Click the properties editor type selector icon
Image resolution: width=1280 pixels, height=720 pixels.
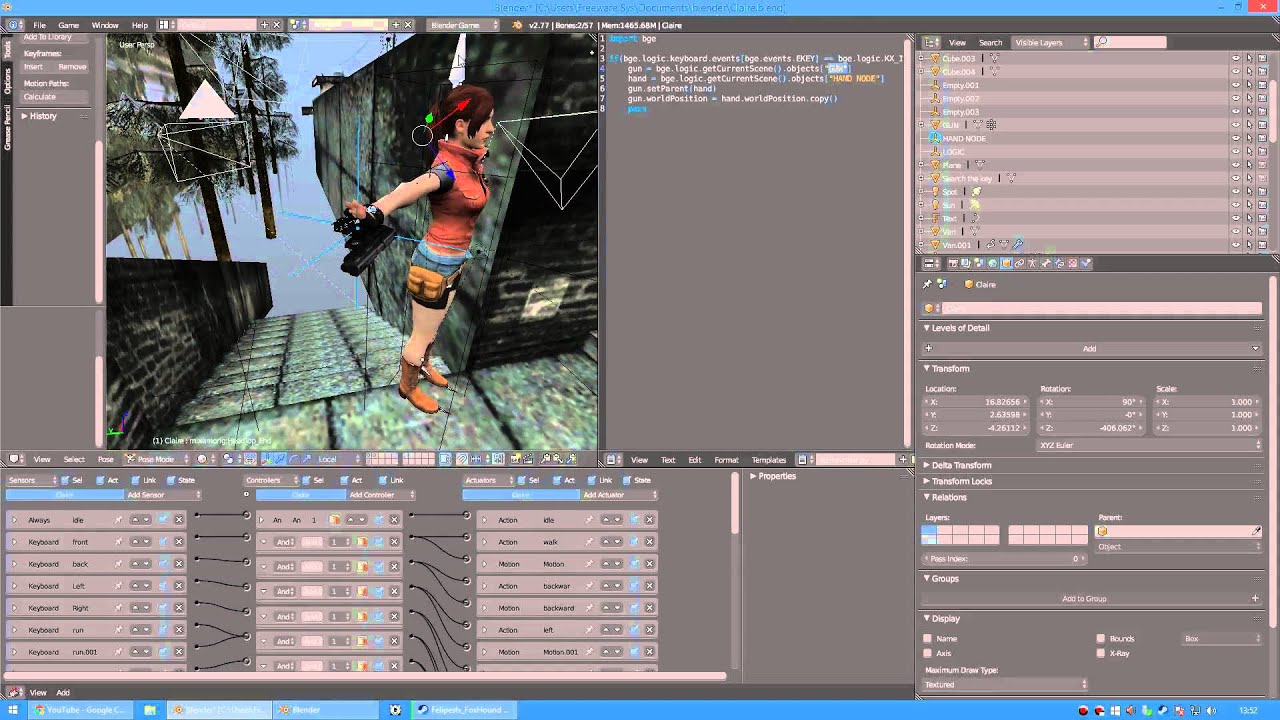point(930,263)
